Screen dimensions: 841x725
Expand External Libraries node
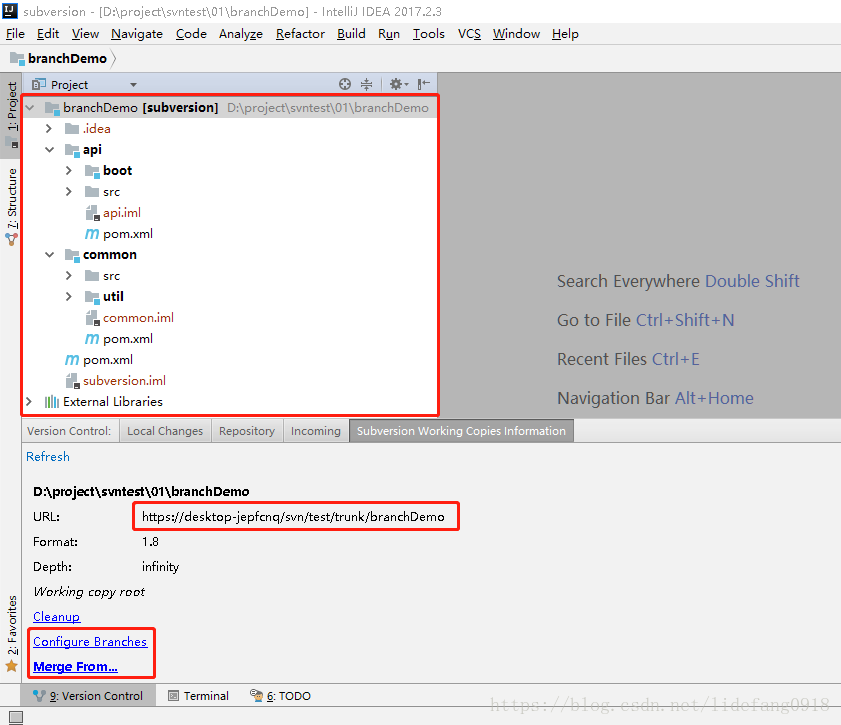[x=29, y=402]
